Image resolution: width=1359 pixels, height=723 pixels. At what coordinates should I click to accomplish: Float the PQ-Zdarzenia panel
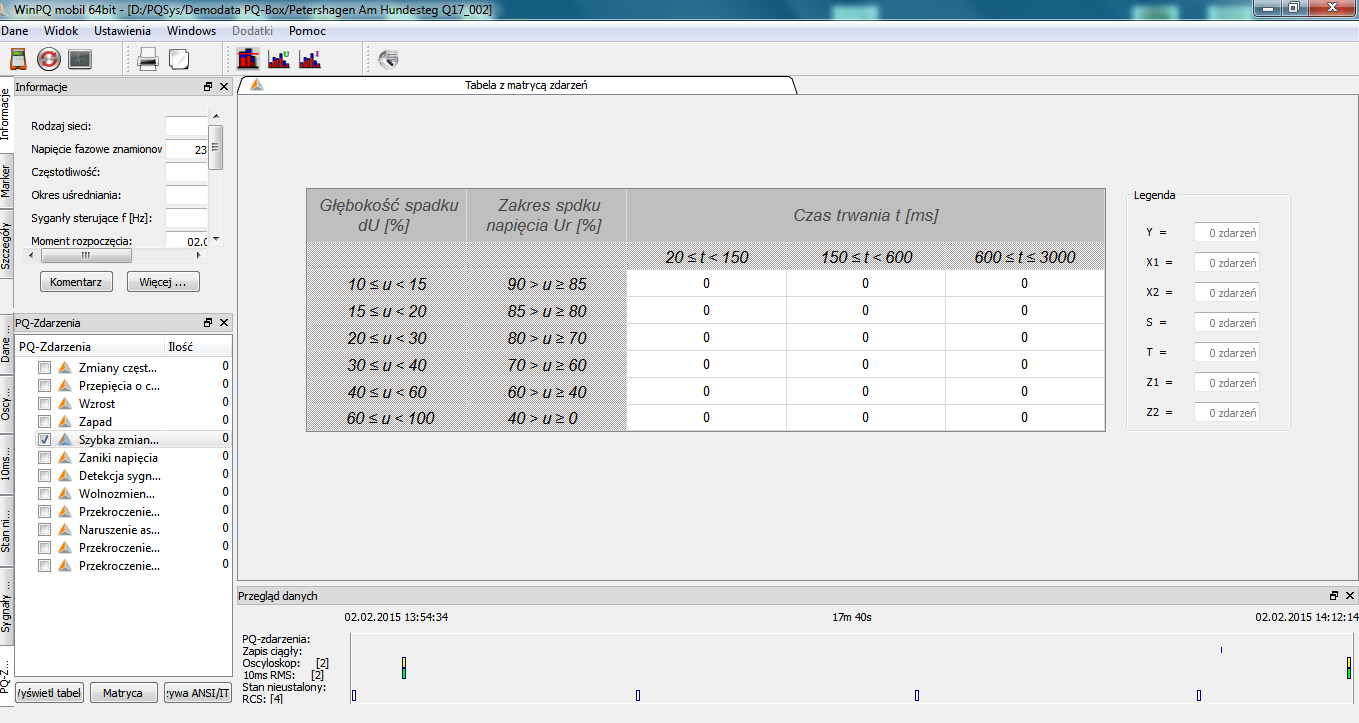(x=208, y=323)
